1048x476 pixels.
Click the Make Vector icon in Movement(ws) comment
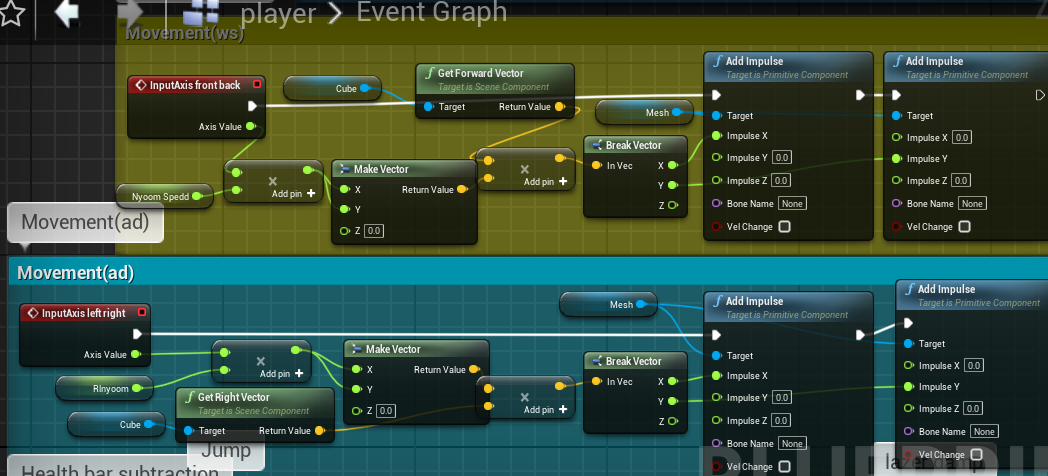pyautogui.click(x=346, y=169)
